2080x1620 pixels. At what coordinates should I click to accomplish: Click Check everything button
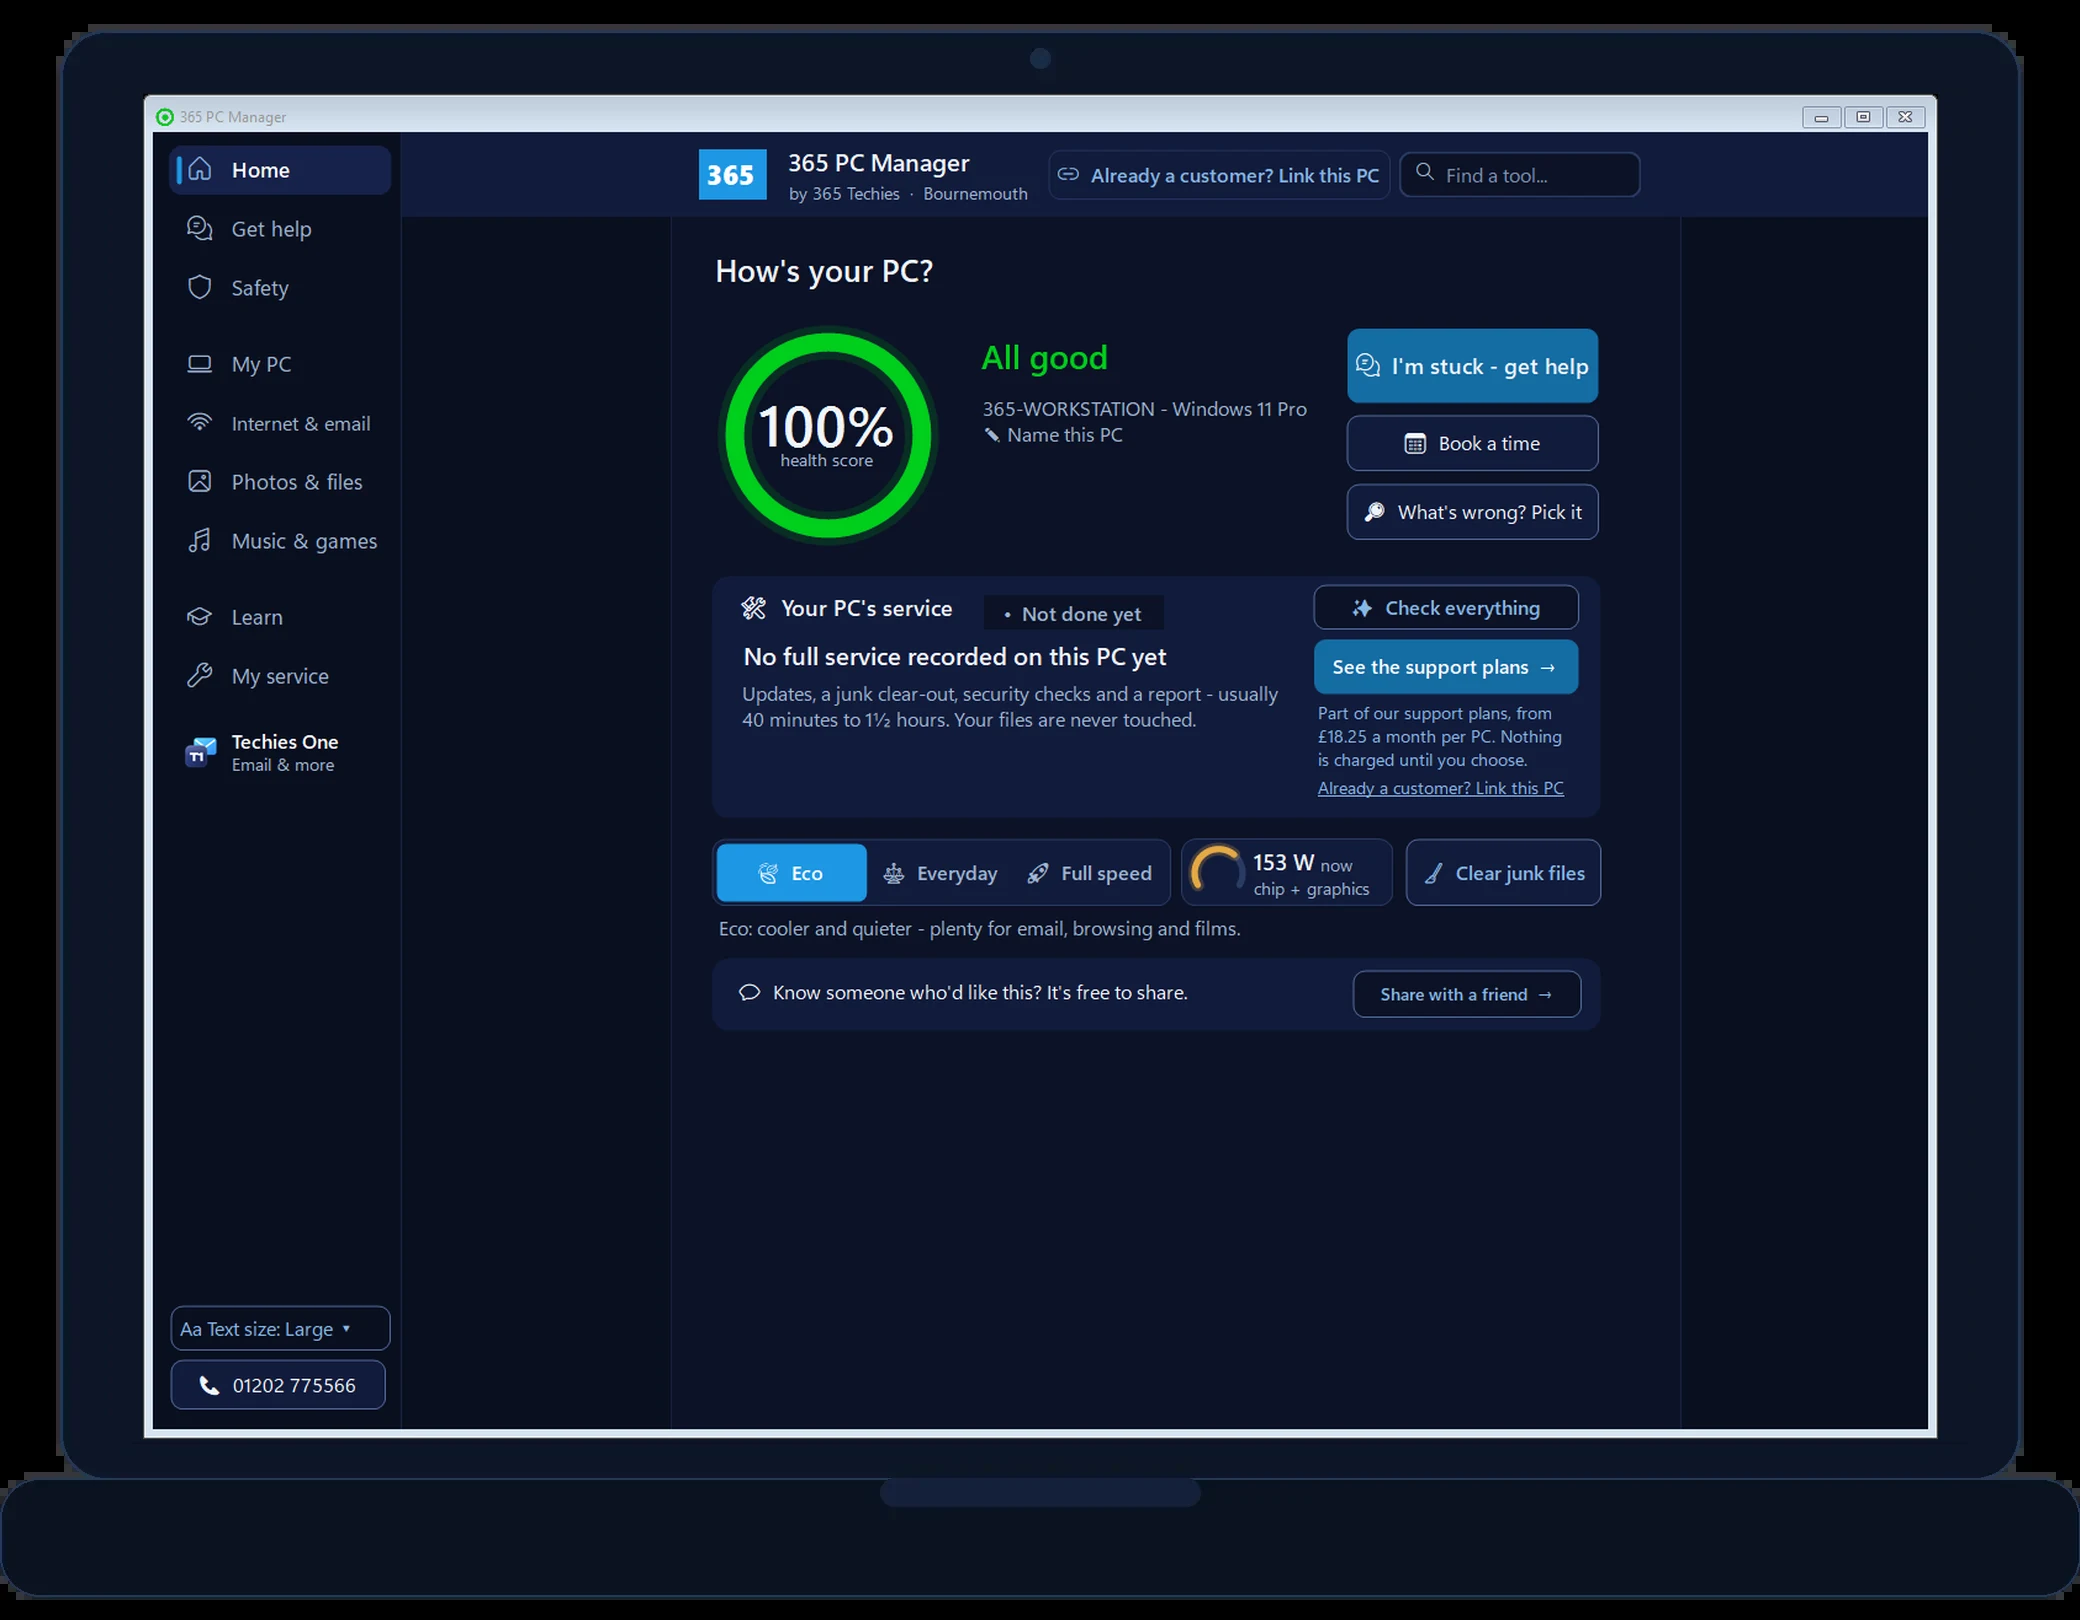(x=1446, y=608)
